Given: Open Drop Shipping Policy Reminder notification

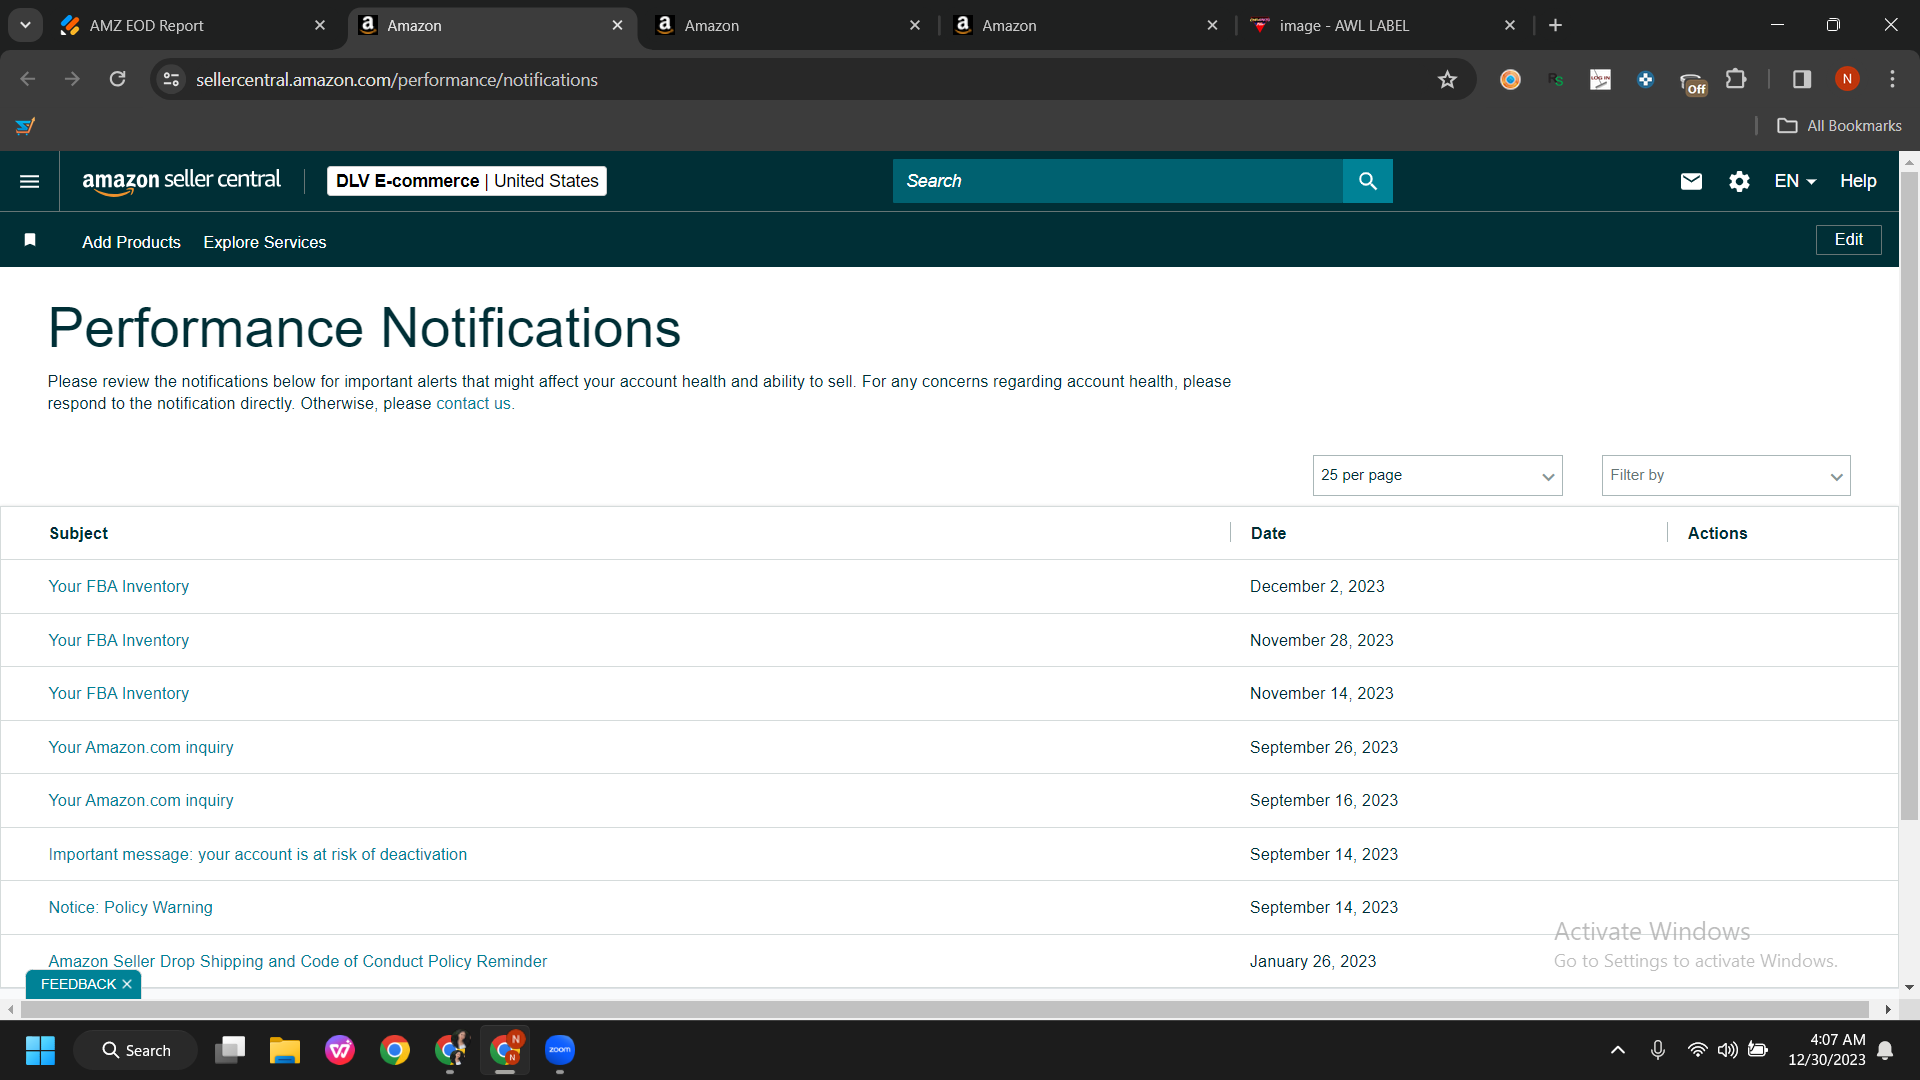Looking at the screenshot, I should [298, 961].
